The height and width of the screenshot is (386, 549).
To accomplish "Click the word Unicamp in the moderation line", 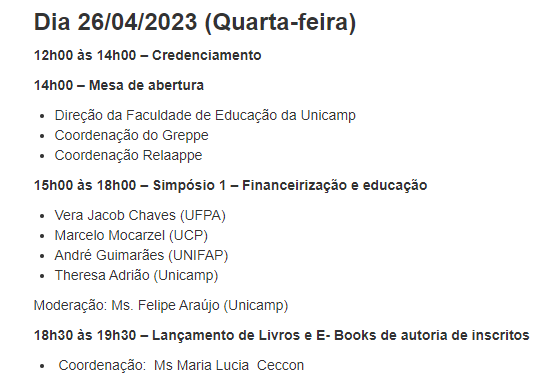I will (257, 305).
